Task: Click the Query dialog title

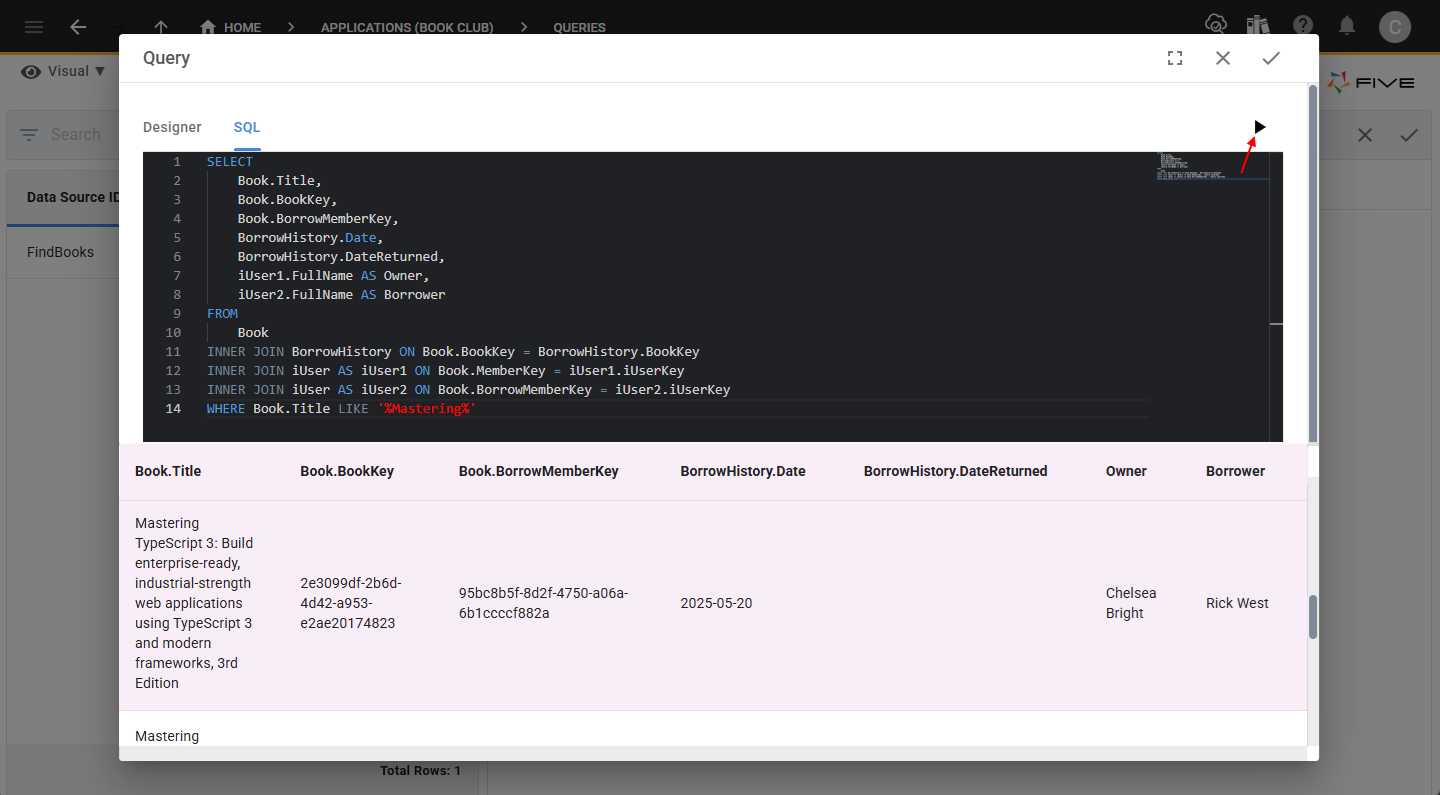Action: tap(166, 58)
